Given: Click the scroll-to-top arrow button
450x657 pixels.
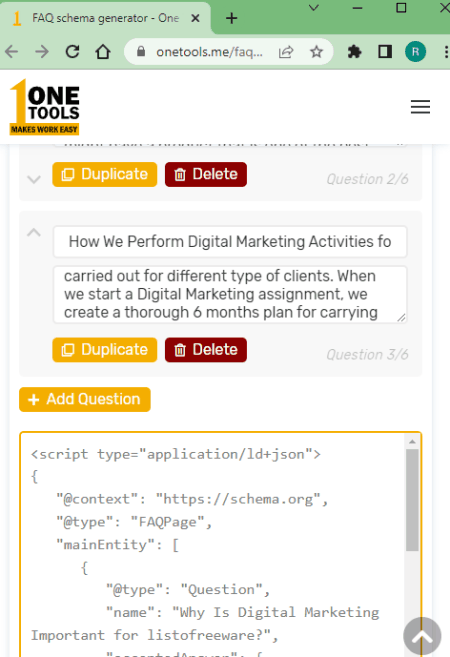Looking at the screenshot, I should pos(422,636).
